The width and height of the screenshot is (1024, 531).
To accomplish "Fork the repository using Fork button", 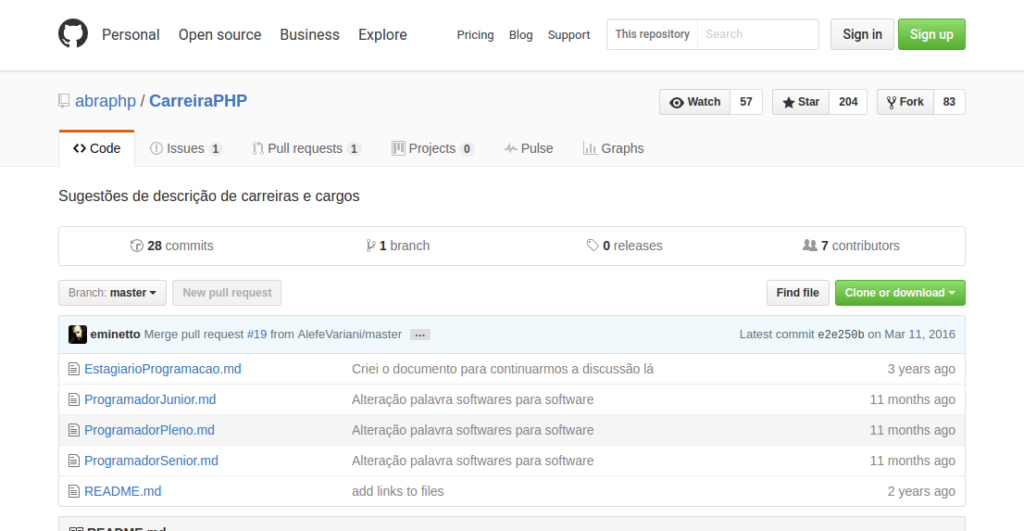I will [905, 102].
